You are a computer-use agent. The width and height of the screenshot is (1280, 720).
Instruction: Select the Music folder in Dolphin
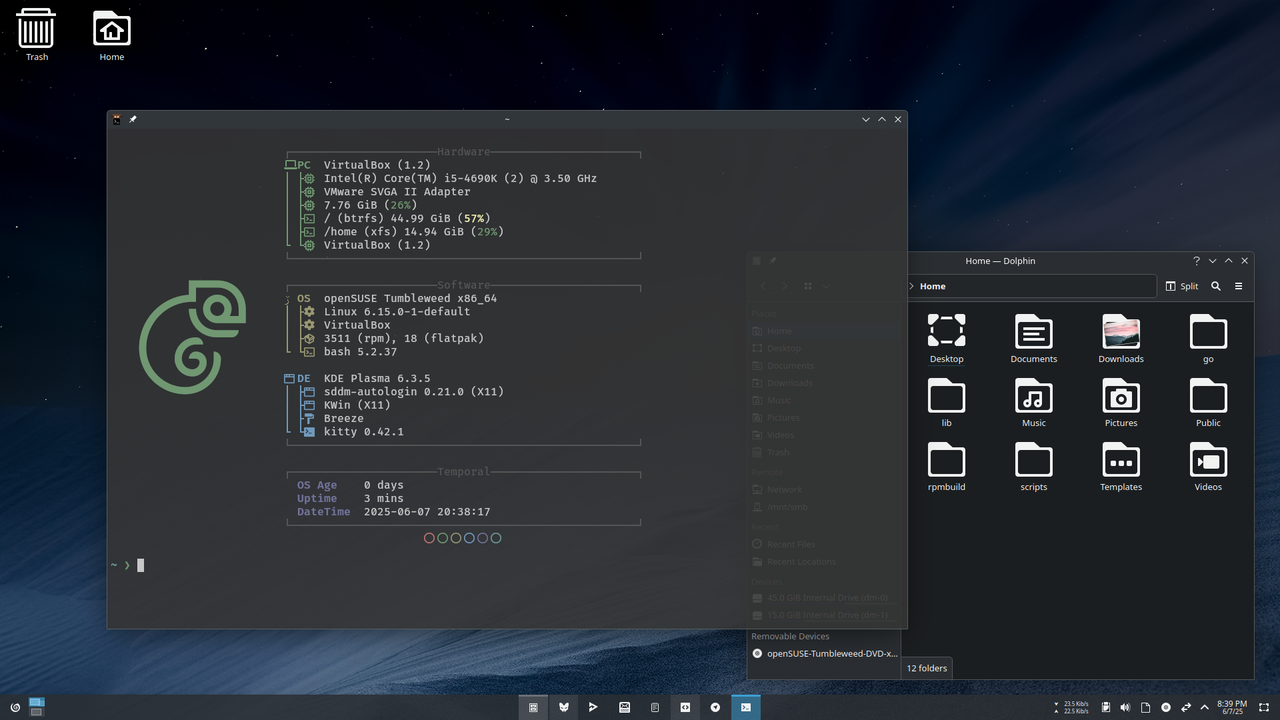[1033, 403]
